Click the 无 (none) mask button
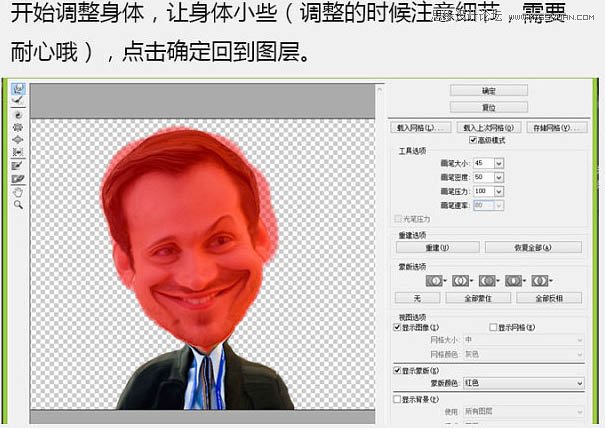The height and width of the screenshot is (428, 605). click(417, 298)
